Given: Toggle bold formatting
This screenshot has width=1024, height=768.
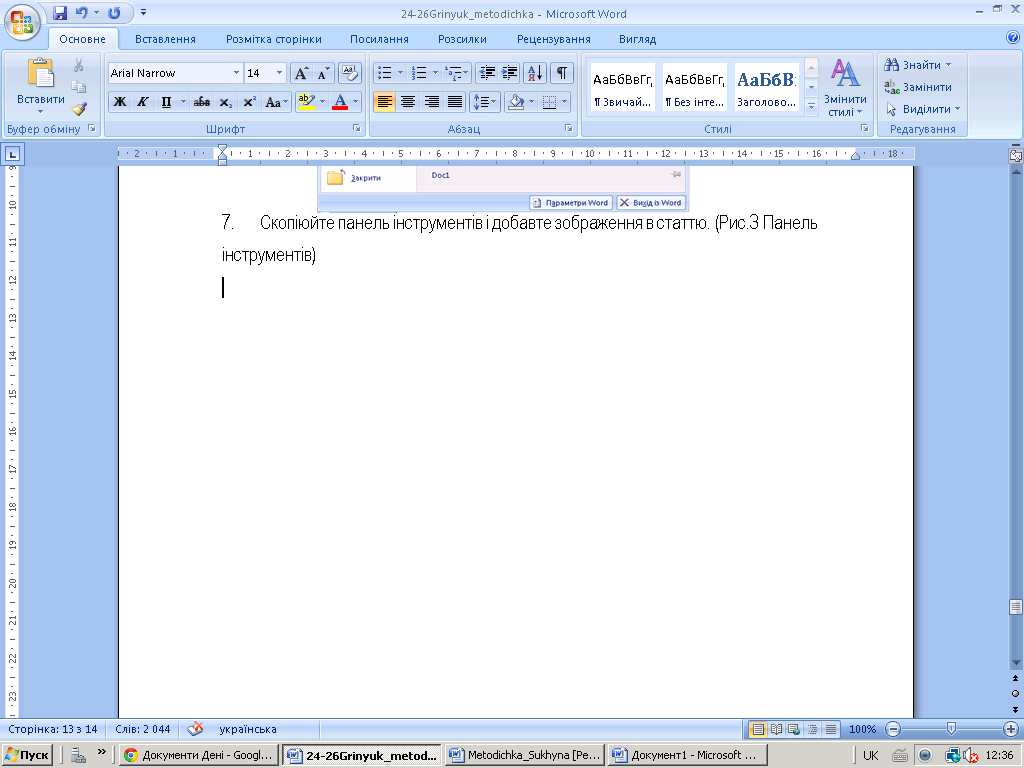Looking at the screenshot, I should point(120,102).
